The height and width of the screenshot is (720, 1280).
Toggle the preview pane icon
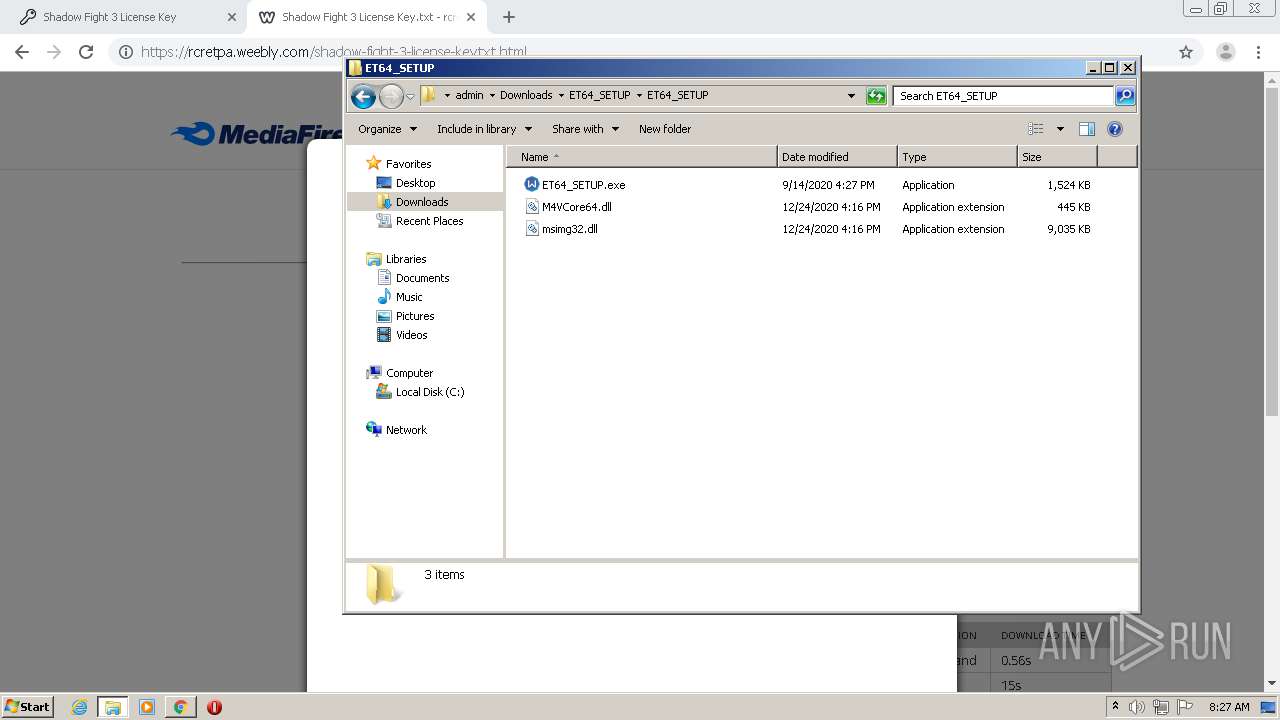pos(1087,129)
